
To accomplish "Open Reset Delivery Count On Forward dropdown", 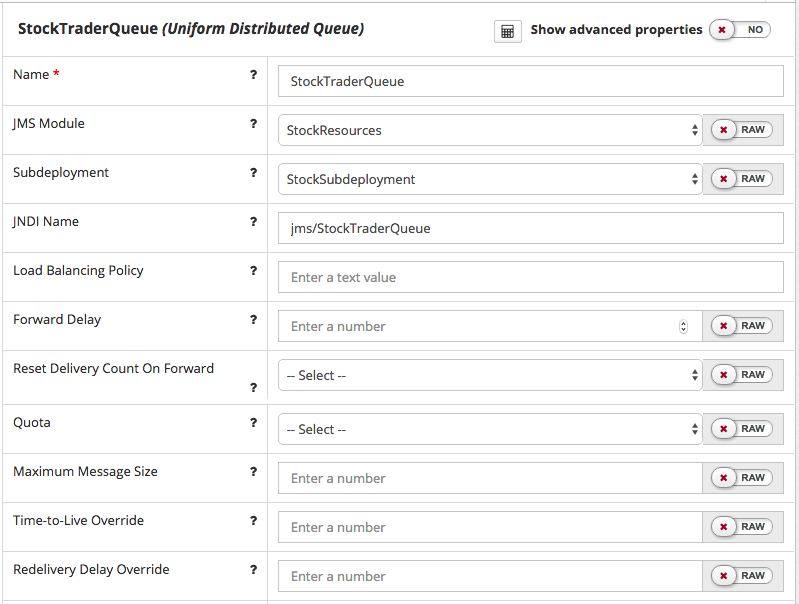I will tap(490, 375).
